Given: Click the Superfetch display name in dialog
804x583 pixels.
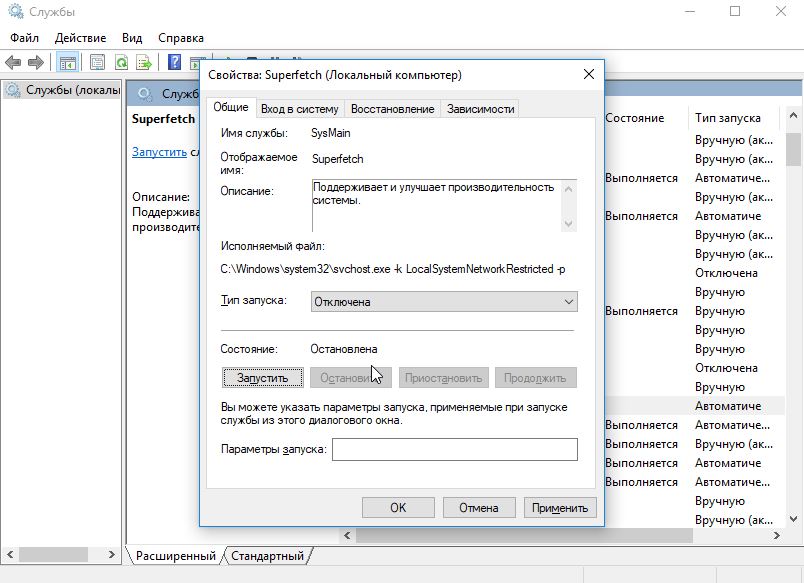Looking at the screenshot, I should point(337,158).
